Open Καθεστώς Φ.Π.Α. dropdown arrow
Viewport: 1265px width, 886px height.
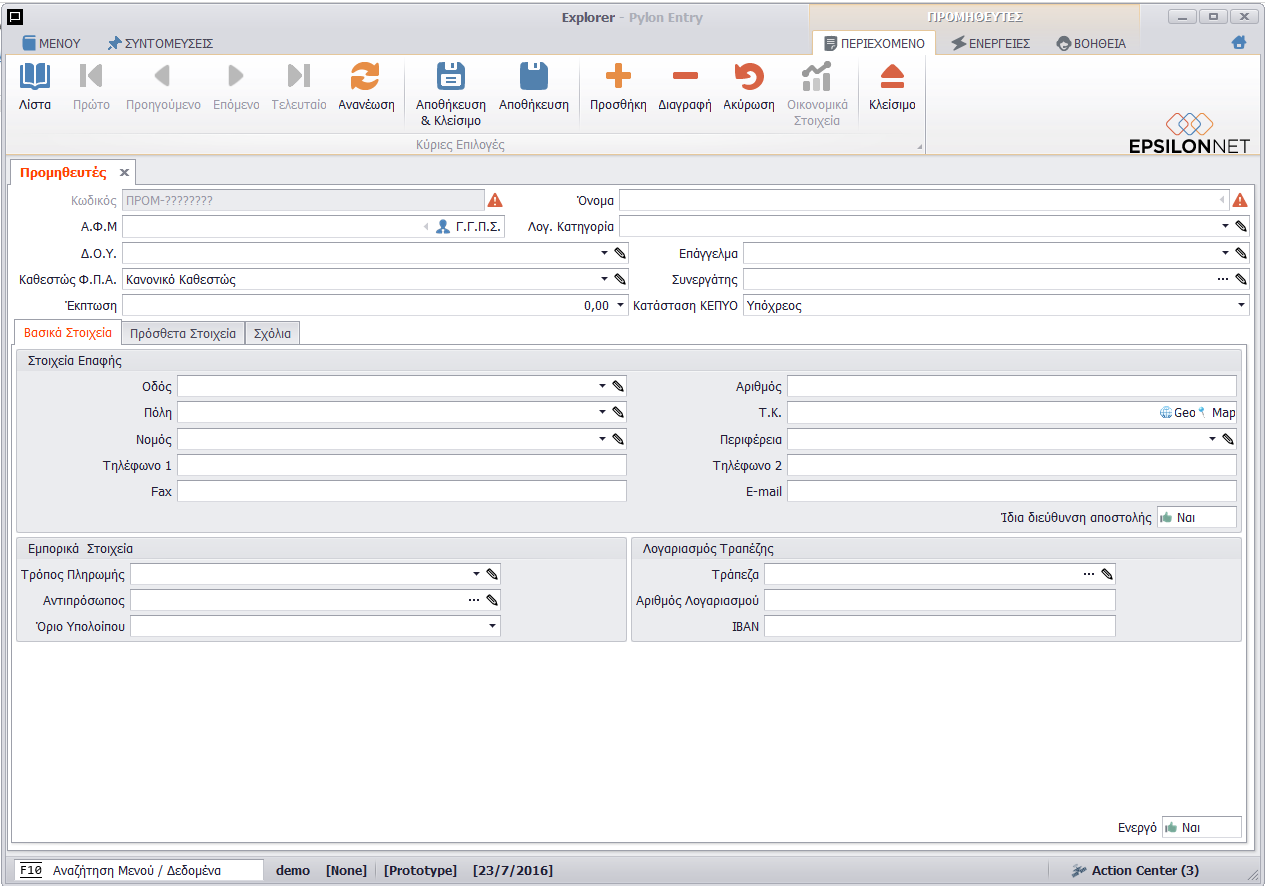(x=604, y=279)
